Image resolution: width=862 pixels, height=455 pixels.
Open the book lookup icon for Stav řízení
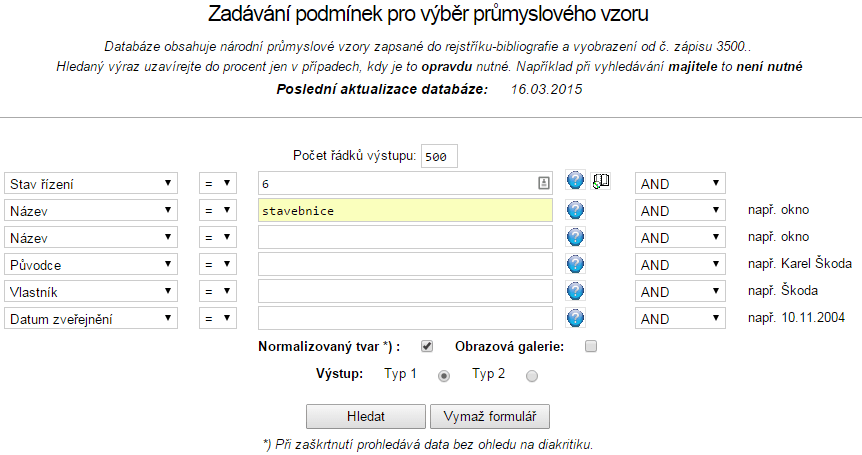click(600, 181)
